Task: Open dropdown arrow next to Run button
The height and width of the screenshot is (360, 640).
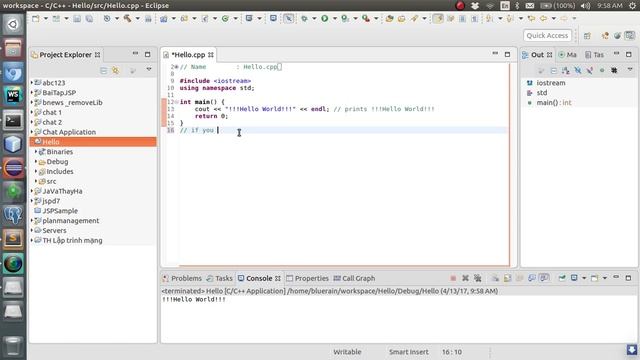Action: [x=334, y=18]
